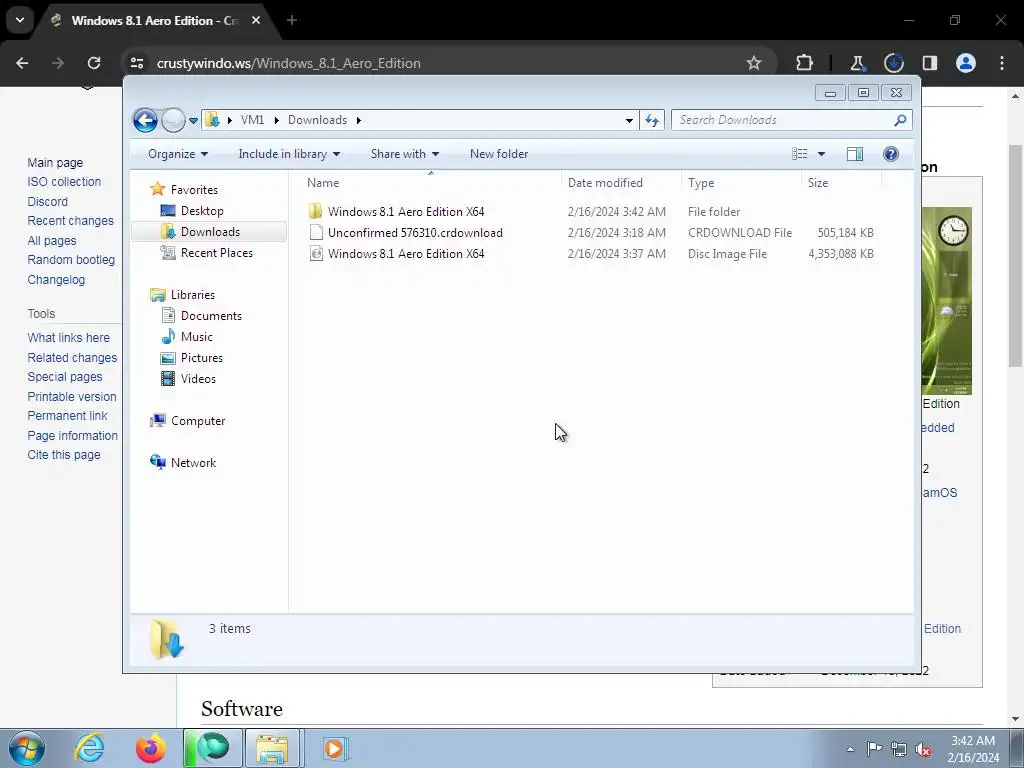Open tab search dropdown chevron
Screen dimensions: 1024x768
pos(20,20)
